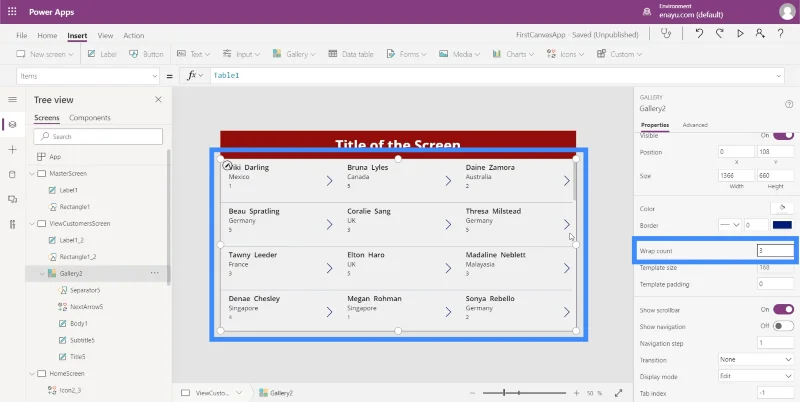Toggle the Show scrollbar switch

tap(783, 309)
